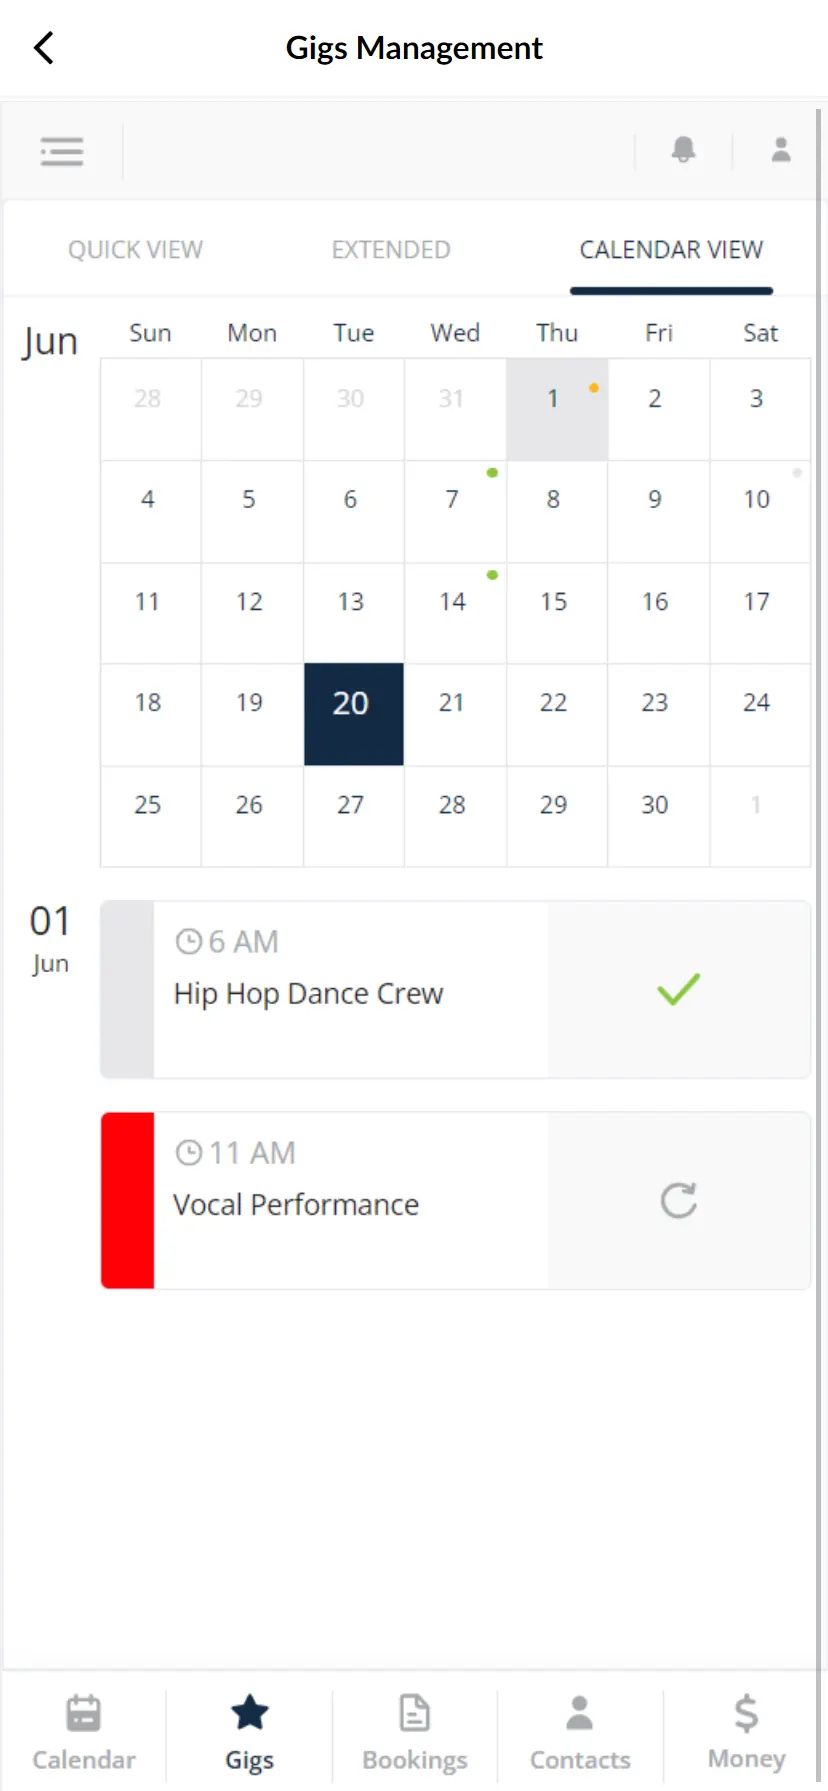Open Contacts via the person icon
828x1791 pixels.
[579, 1713]
